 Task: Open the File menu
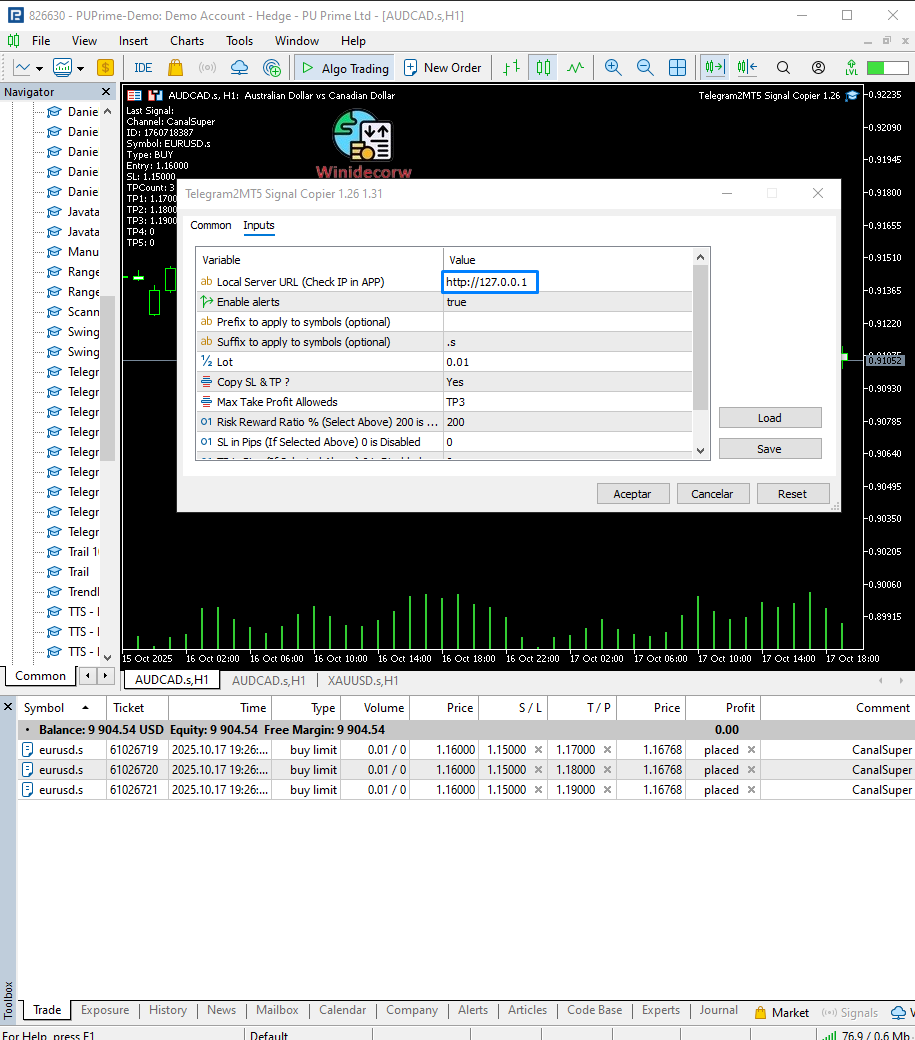pyautogui.click(x=41, y=41)
